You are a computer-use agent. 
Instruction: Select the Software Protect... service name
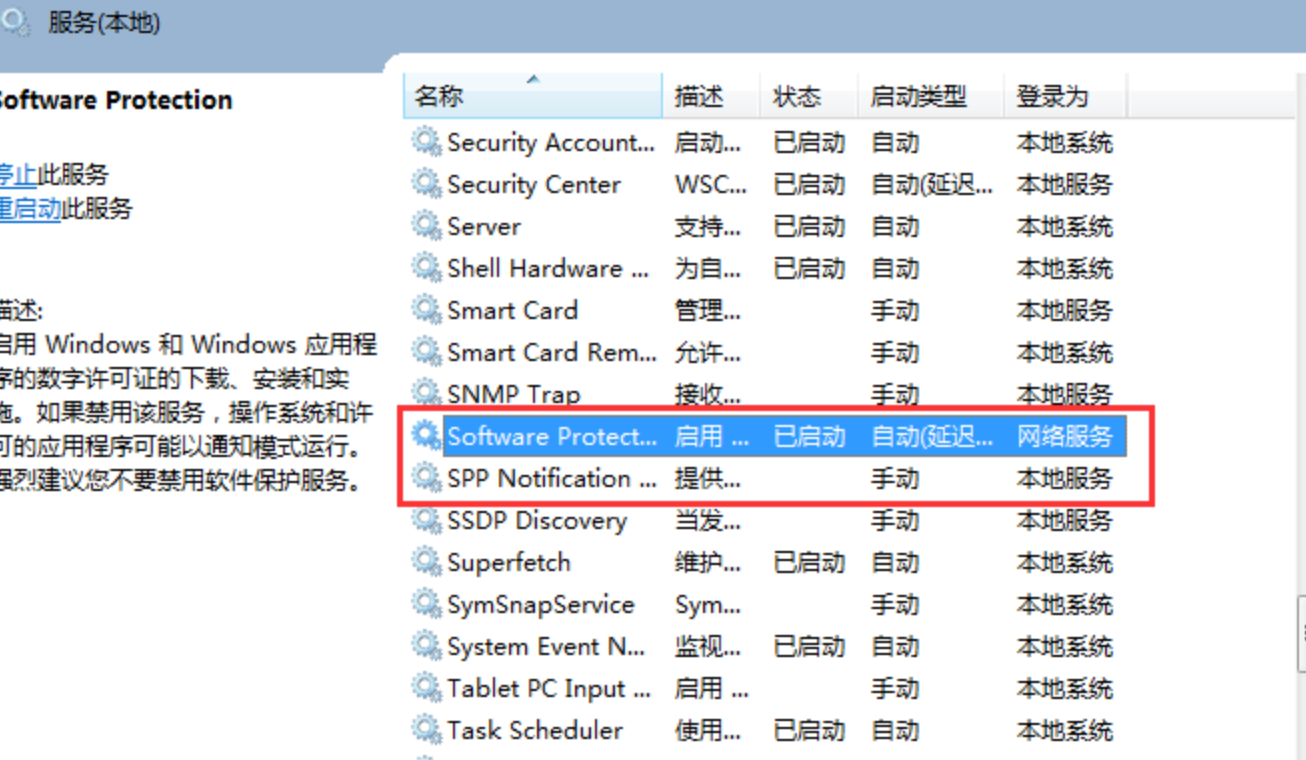pos(552,436)
